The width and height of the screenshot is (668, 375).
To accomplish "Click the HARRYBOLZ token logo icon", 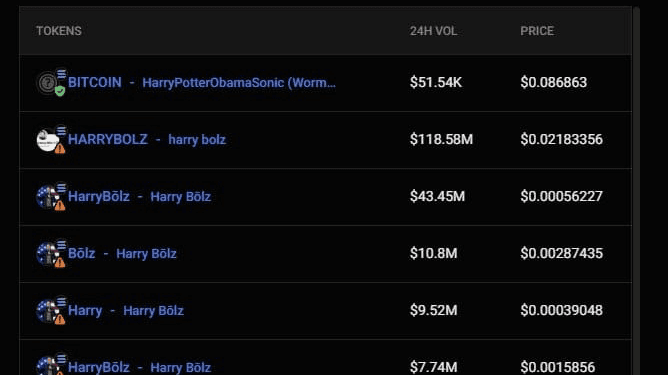I will click(x=47, y=140).
